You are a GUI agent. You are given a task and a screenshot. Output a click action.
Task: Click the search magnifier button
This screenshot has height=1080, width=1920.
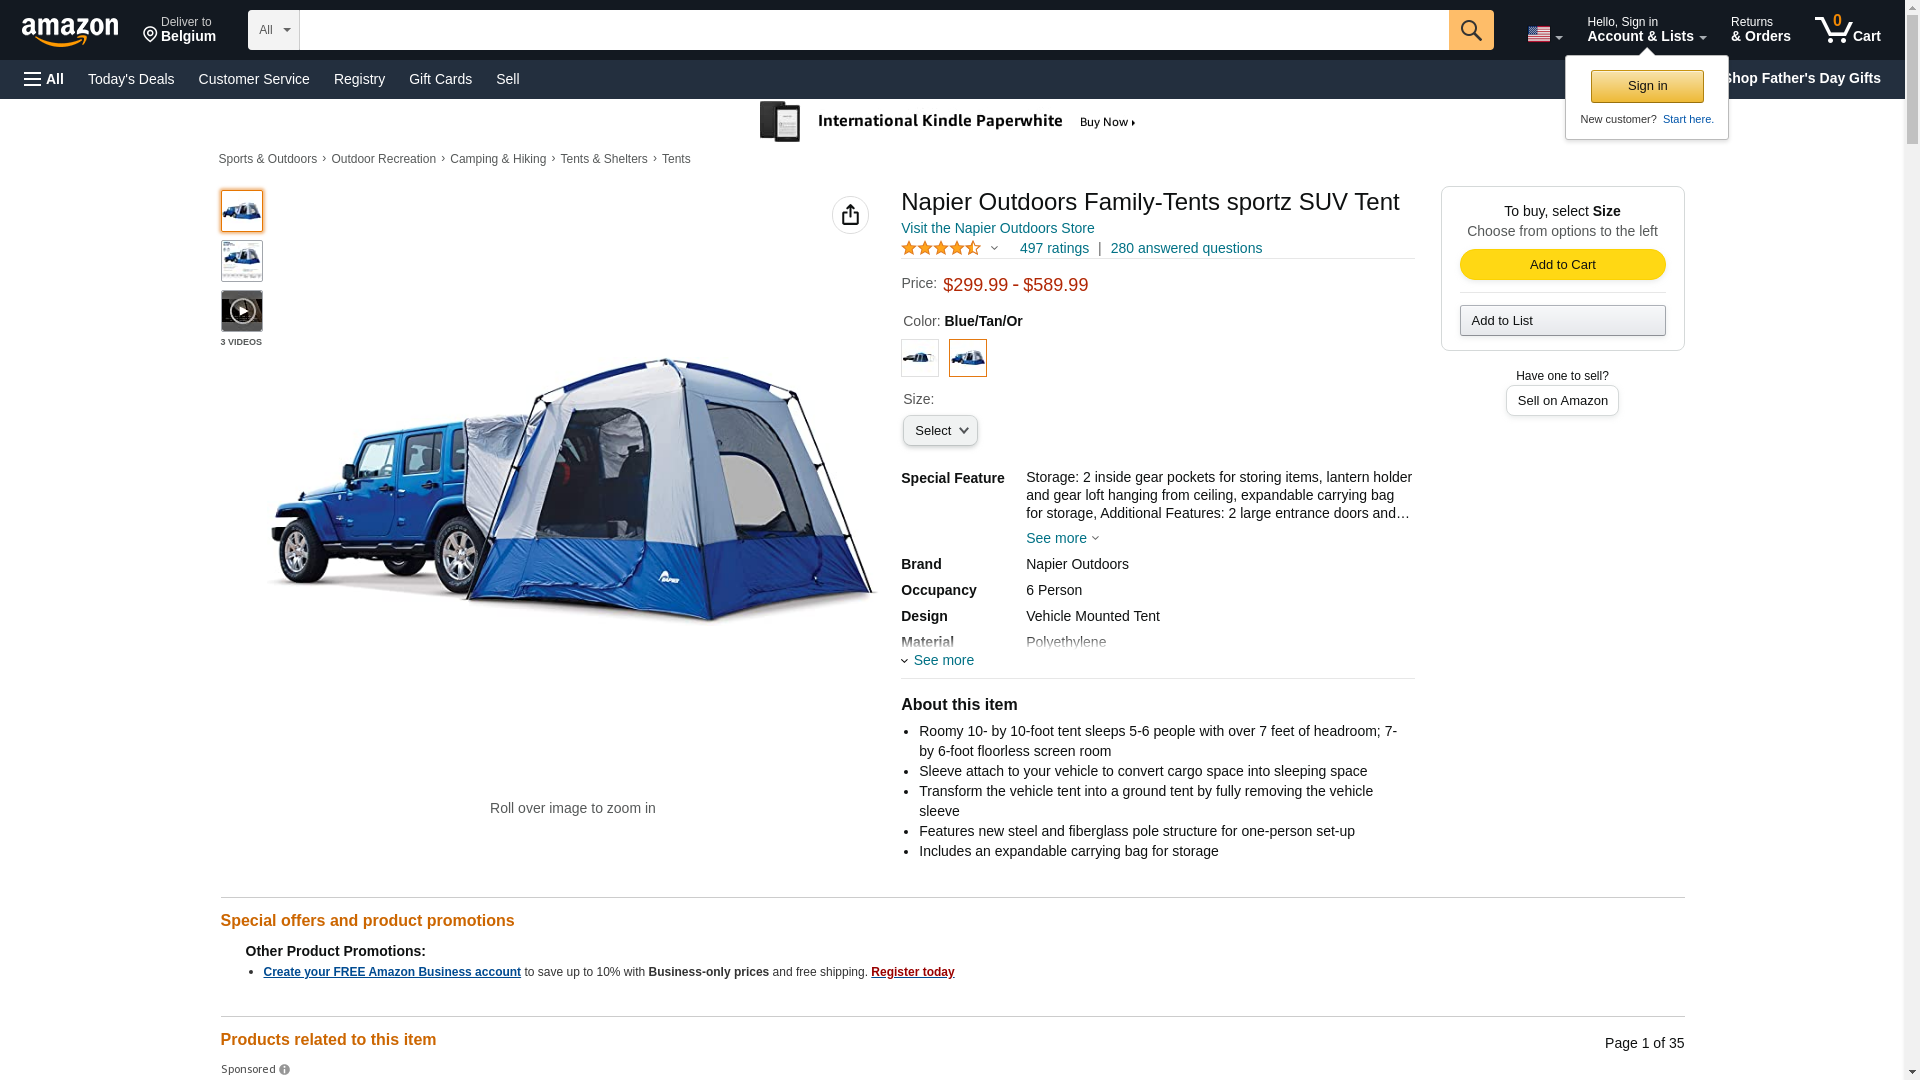(x=1470, y=30)
